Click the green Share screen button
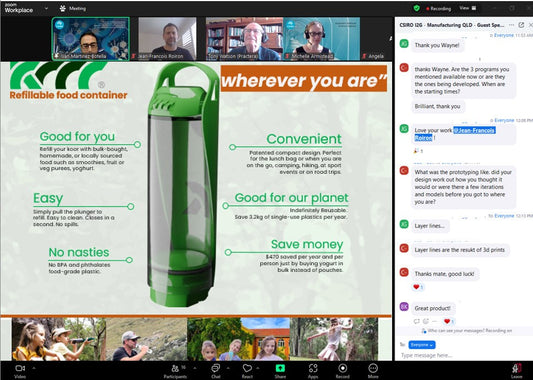This screenshot has width=533, height=380. (x=280, y=370)
